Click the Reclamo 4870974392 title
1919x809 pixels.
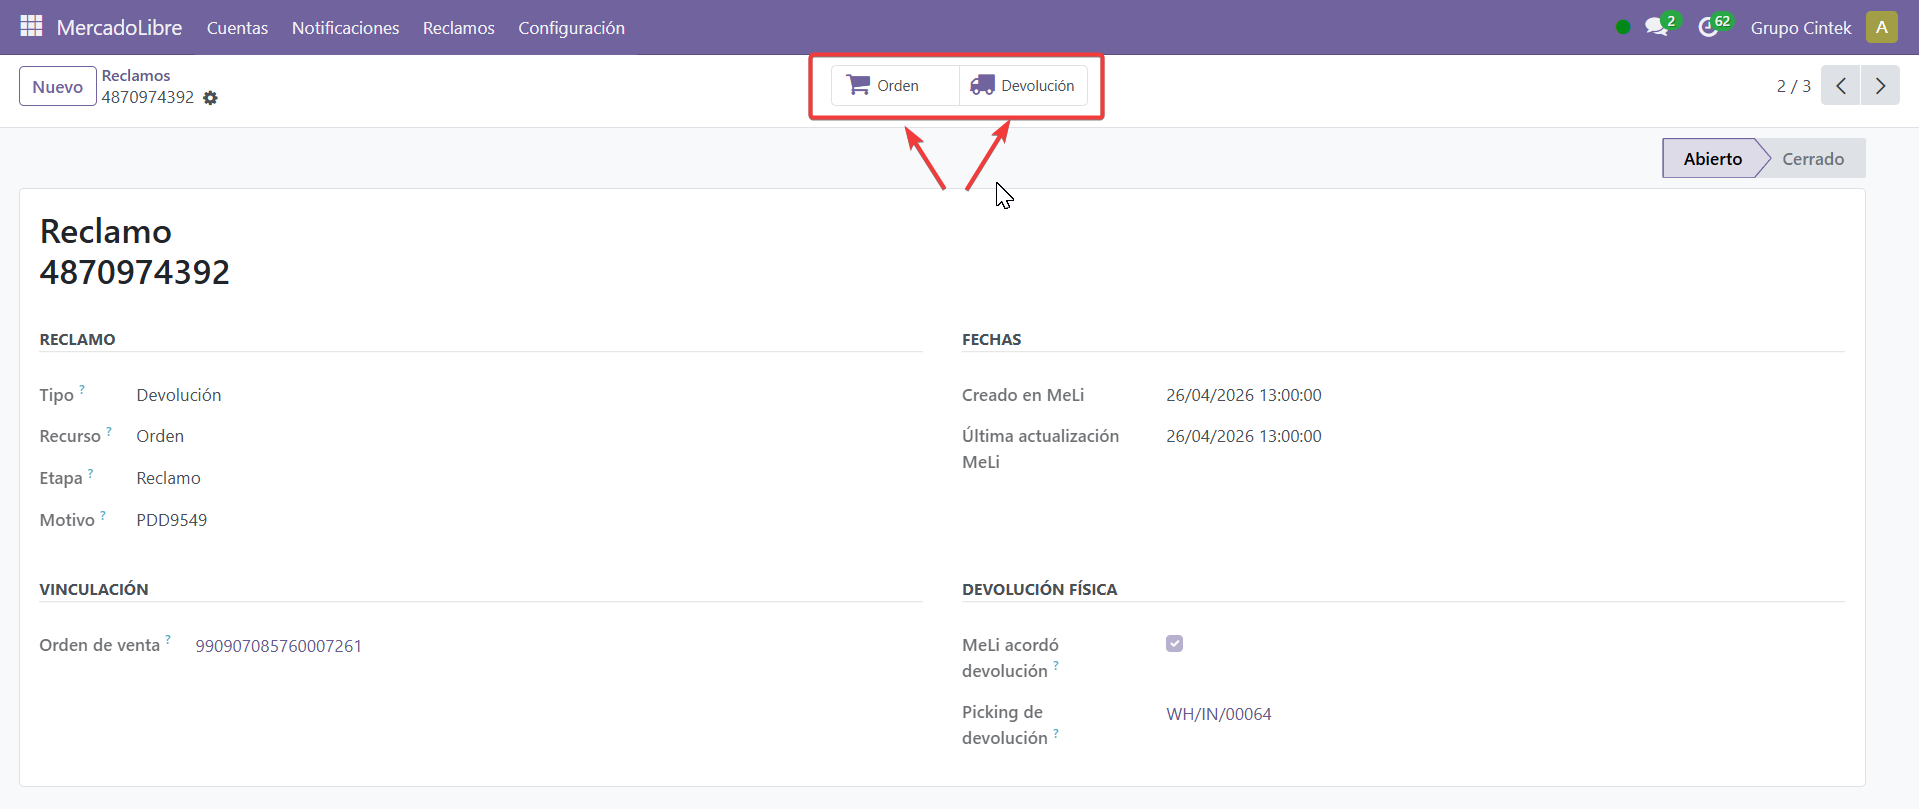[135, 251]
